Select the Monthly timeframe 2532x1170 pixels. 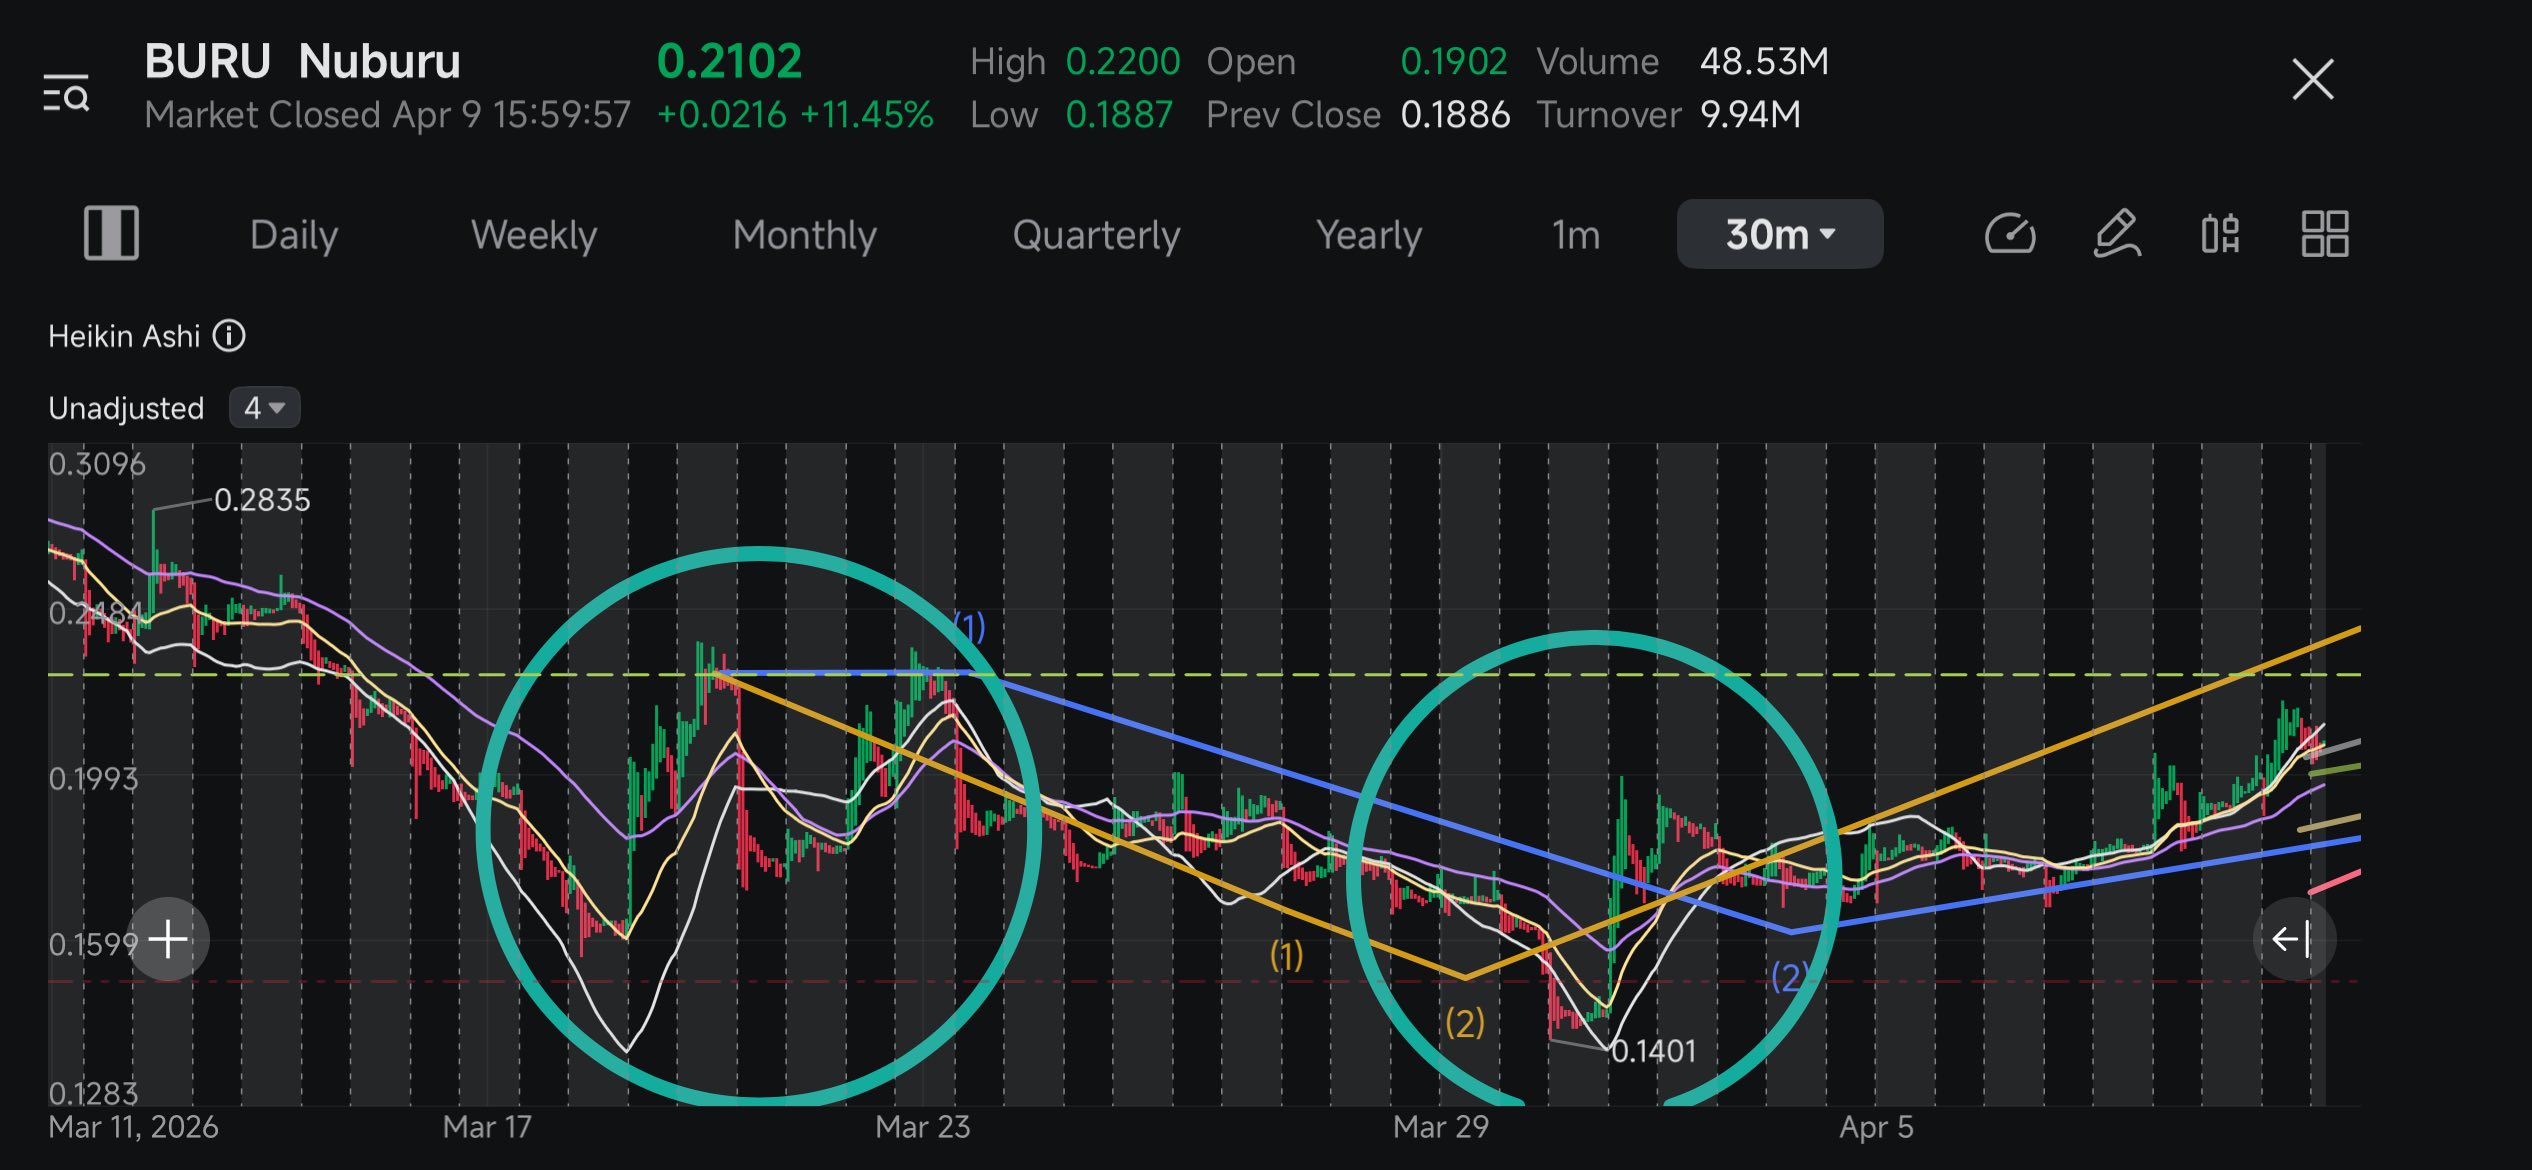pyautogui.click(x=804, y=235)
